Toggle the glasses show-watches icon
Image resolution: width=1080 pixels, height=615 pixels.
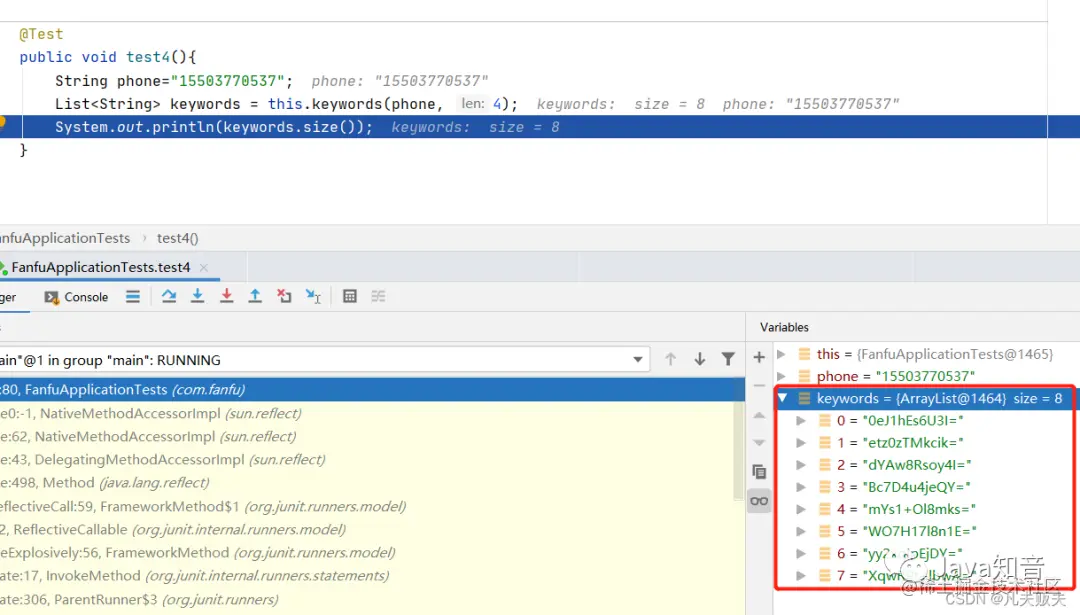759,501
